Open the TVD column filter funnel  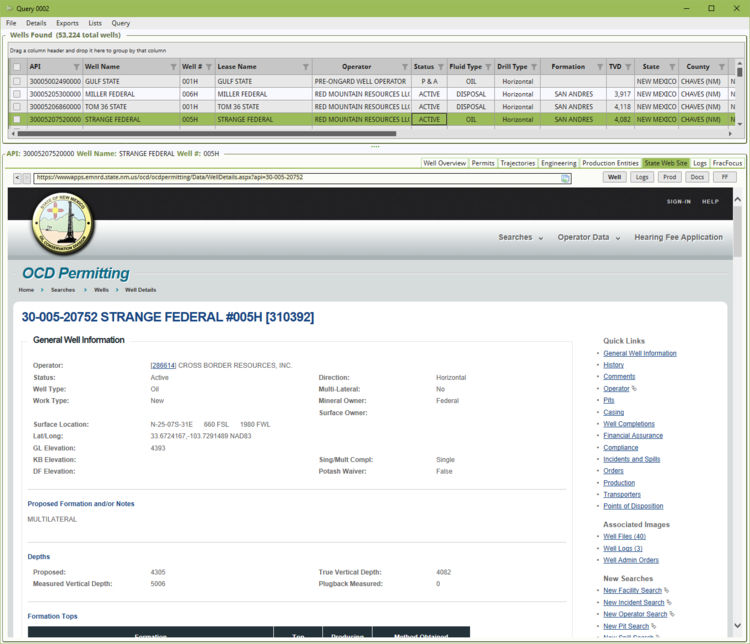tap(628, 67)
